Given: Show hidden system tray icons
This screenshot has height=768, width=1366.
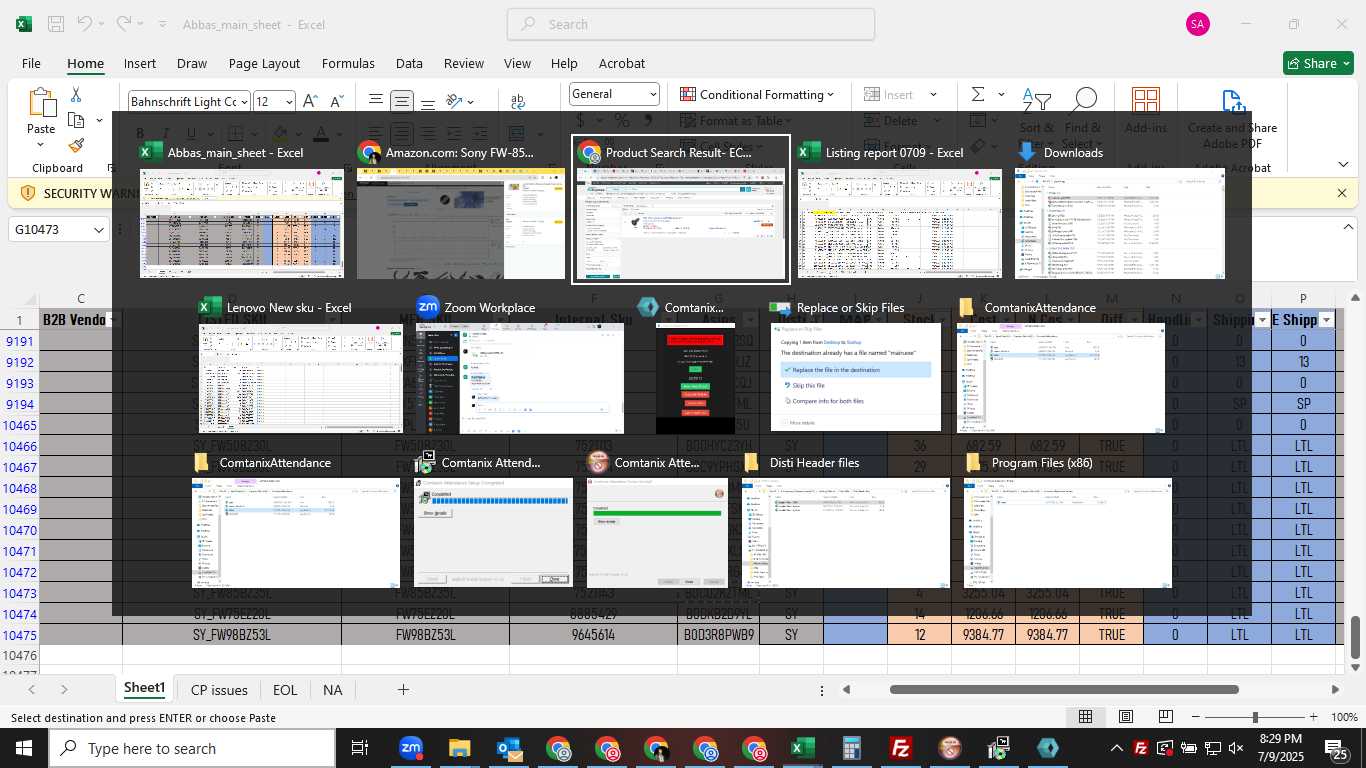Looking at the screenshot, I should pos(1117,748).
